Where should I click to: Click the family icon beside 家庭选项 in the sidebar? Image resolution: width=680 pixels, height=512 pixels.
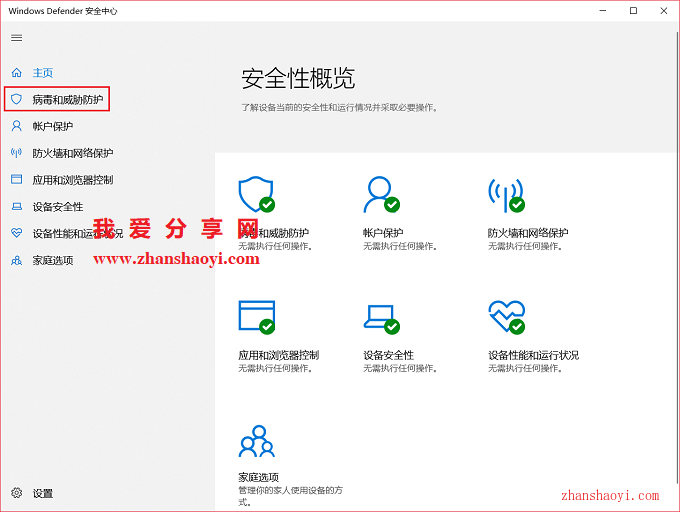tap(16, 260)
